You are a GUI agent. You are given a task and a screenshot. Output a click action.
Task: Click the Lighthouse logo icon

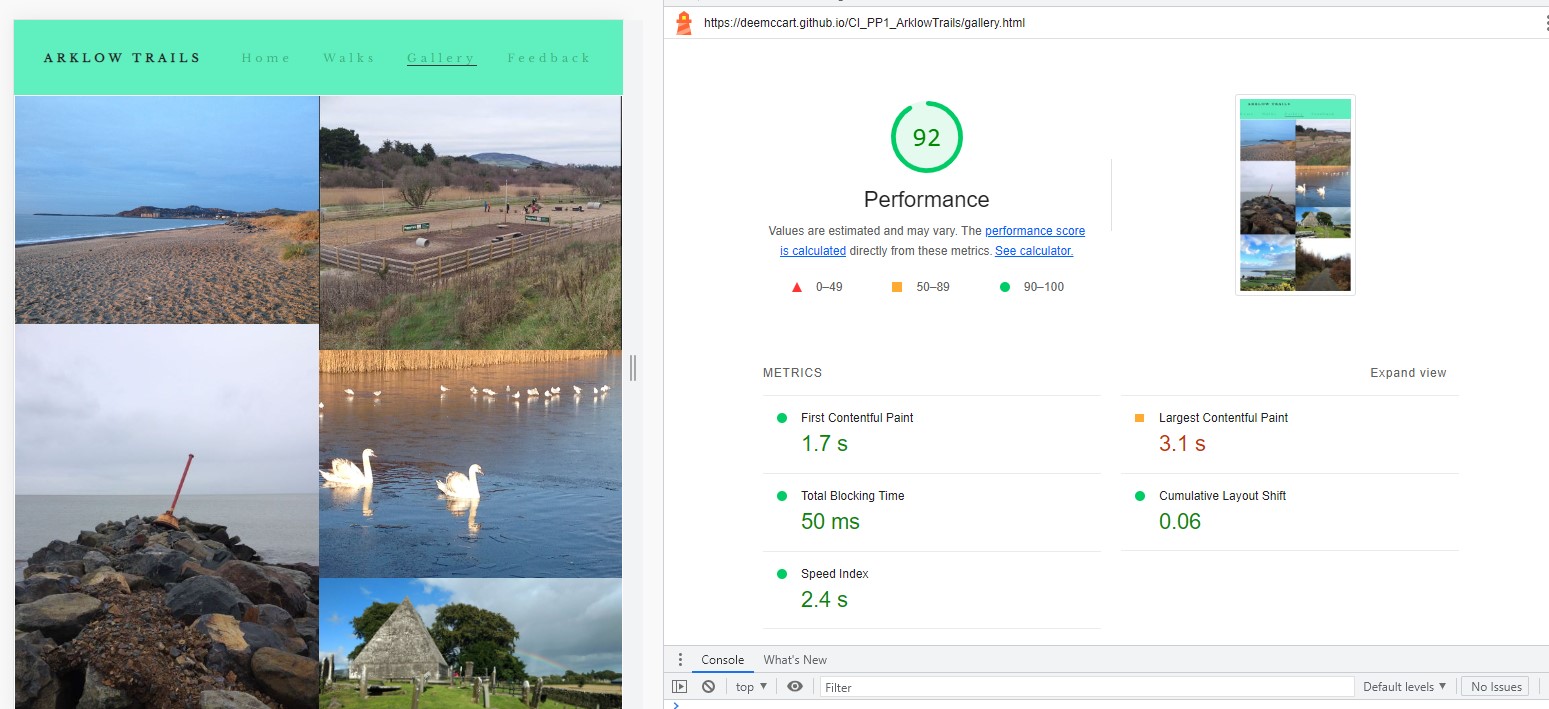(684, 23)
